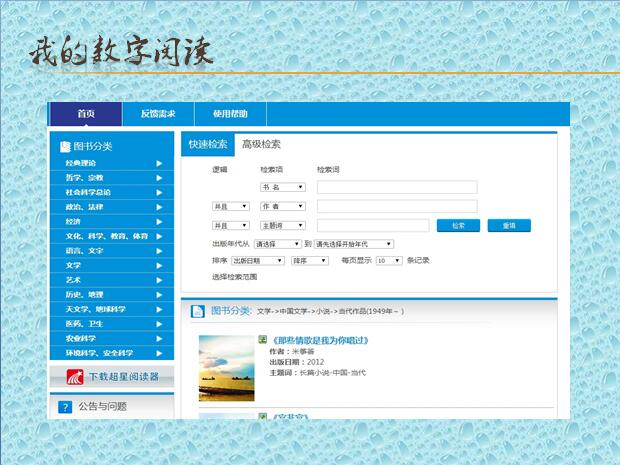Viewport: 620px width, 465px height.
Task: Switch to the 高级检索 tab
Action: tap(261, 144)
